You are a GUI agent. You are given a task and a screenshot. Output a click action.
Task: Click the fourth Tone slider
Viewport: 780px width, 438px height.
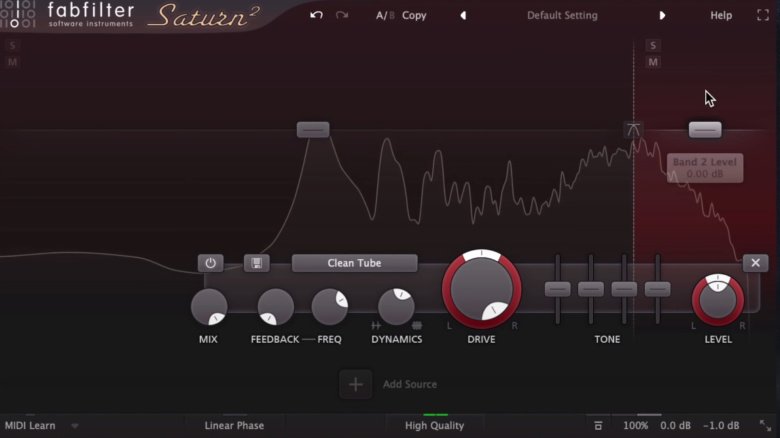pyautogui.click(x=658, y=289)
